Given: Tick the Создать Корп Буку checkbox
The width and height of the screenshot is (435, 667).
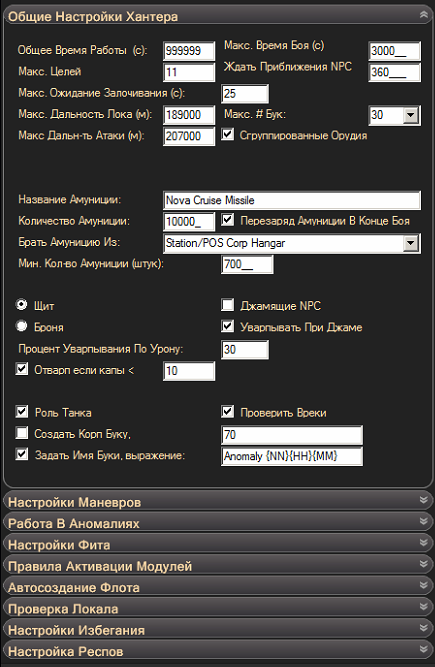Looking at the screenshot, I should (x=22, y=433).
